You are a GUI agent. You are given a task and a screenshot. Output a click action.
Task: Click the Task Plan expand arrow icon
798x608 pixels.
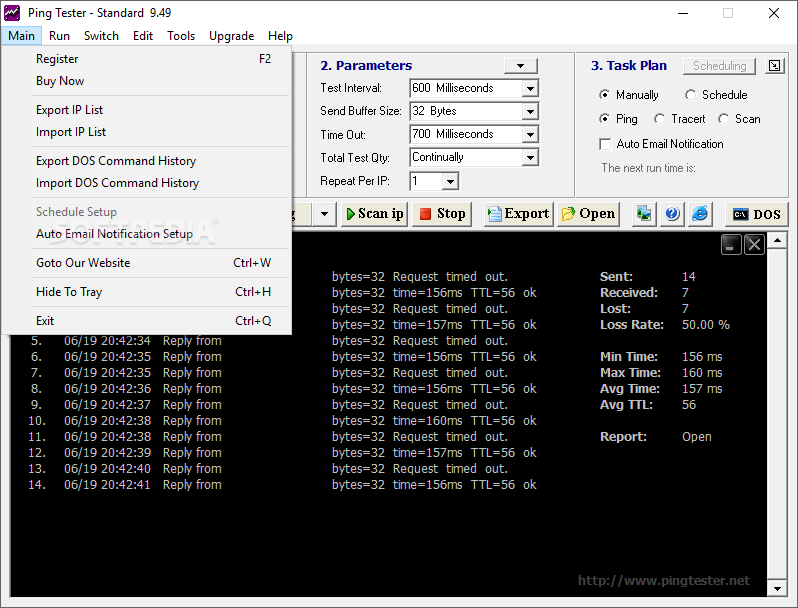click(774, 66)
